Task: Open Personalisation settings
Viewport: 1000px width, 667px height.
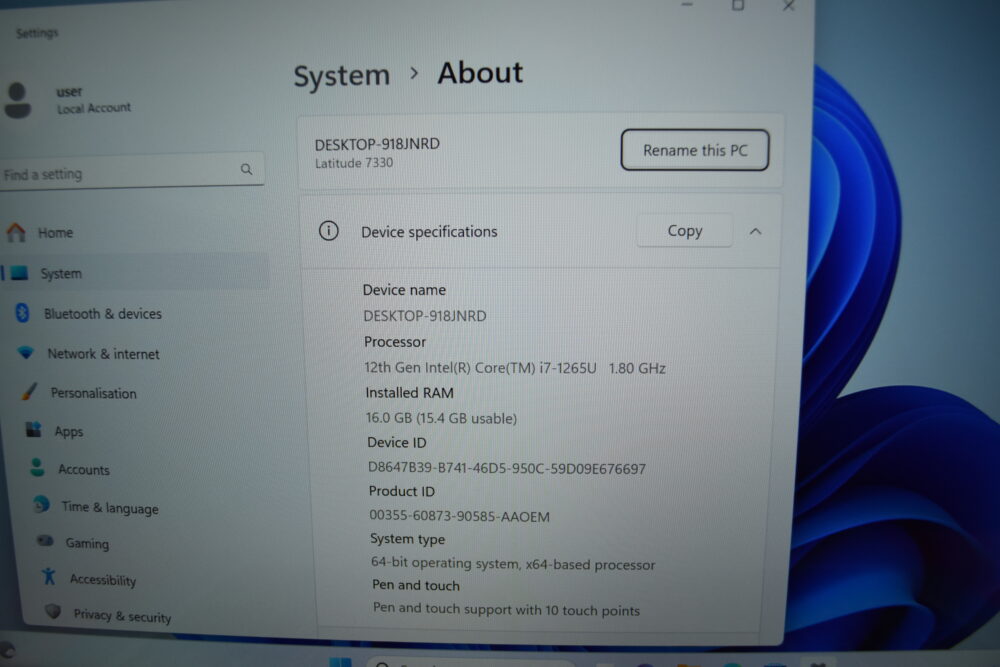Action: (x=94, y=393)
